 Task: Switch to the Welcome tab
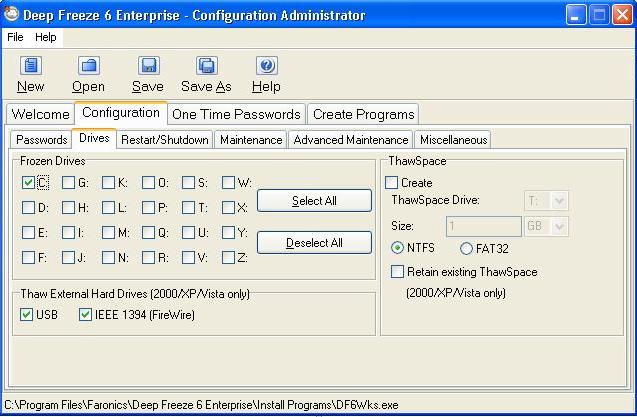pos(40,114)
